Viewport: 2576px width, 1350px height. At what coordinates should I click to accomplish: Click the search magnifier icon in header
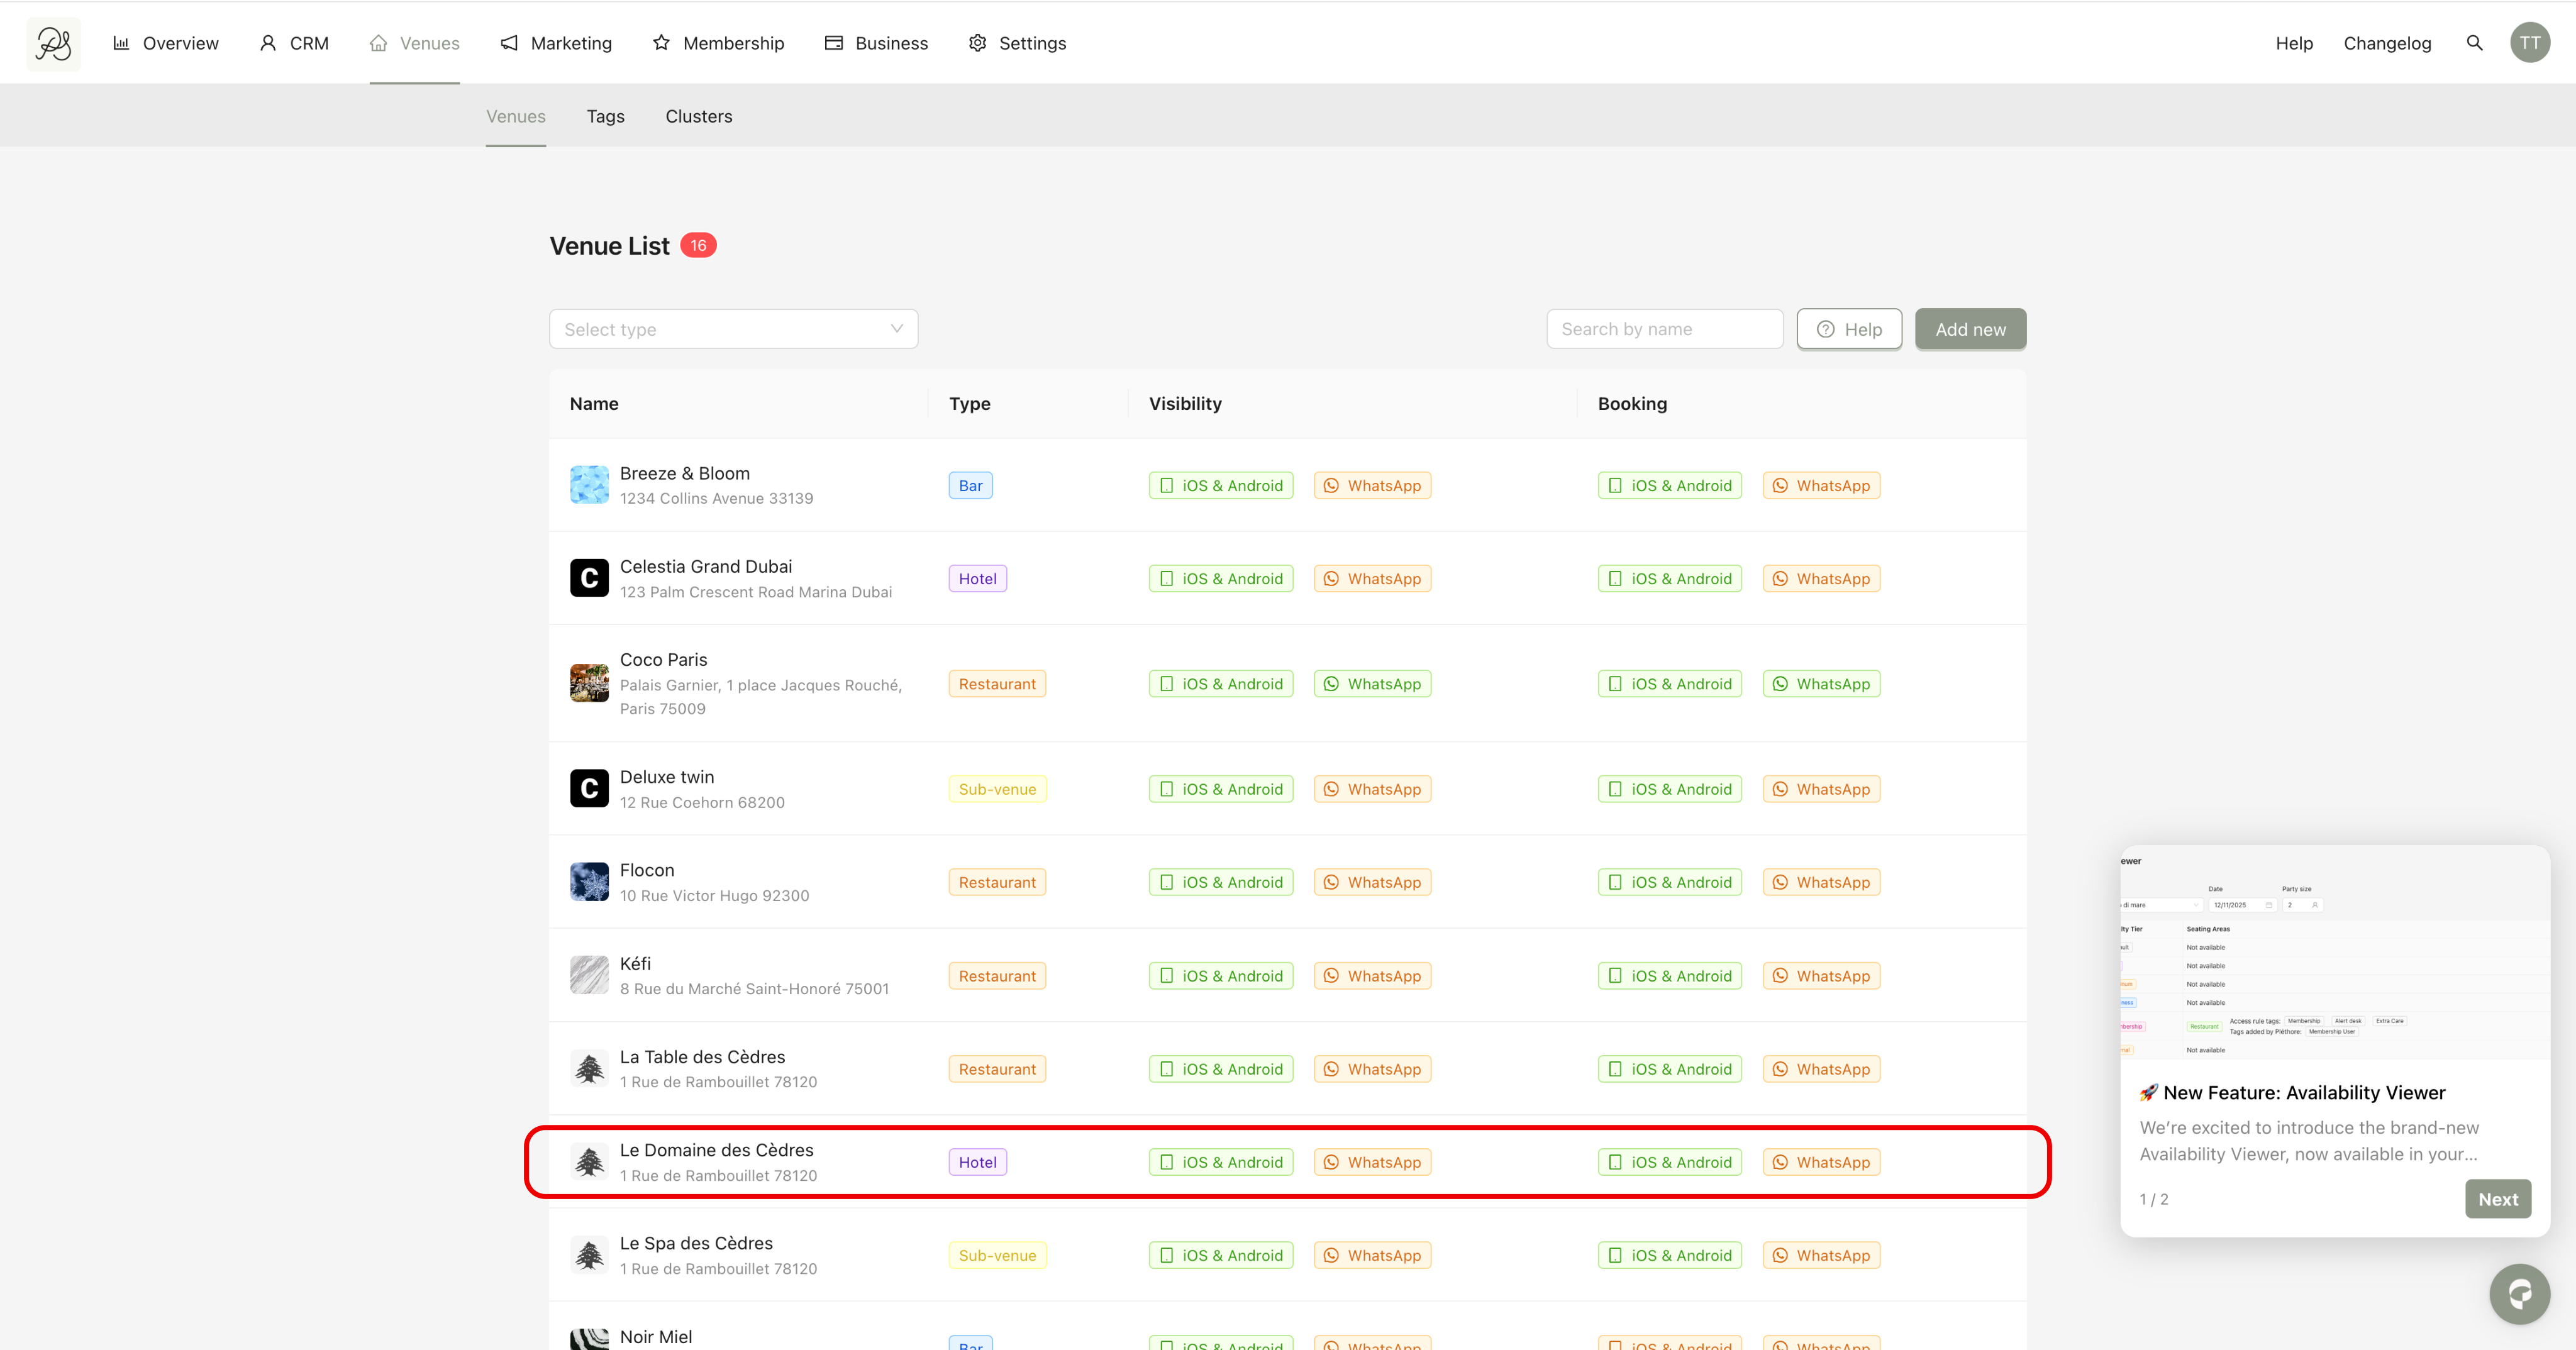click(2474, 43)
